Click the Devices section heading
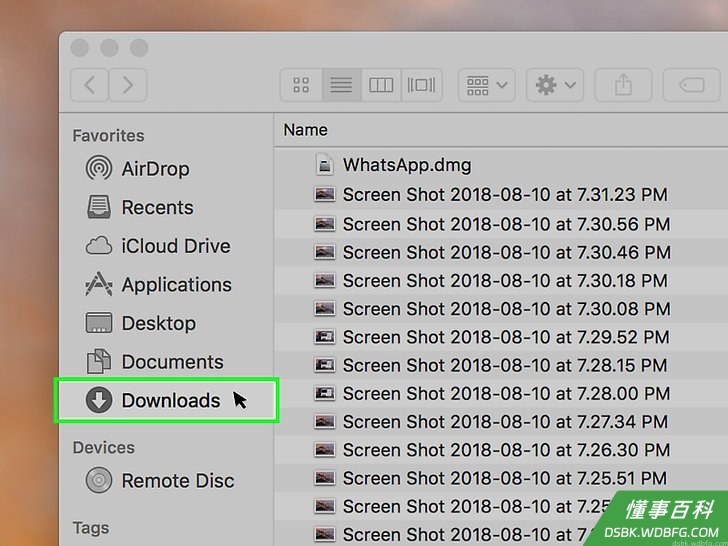The height and width of the screenshot is (546, 728). pos(104,448)
